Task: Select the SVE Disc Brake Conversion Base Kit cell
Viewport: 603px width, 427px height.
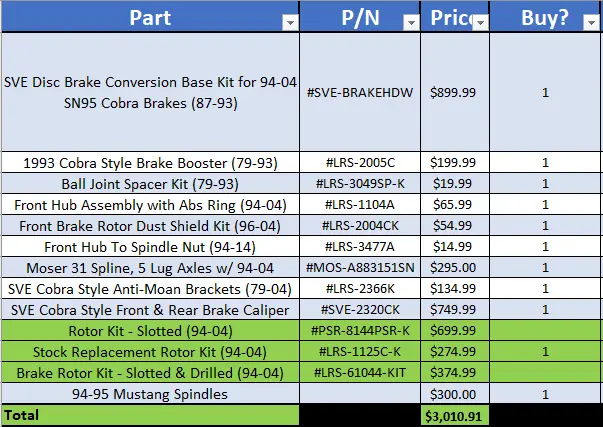Action: [x=150, y=92]
